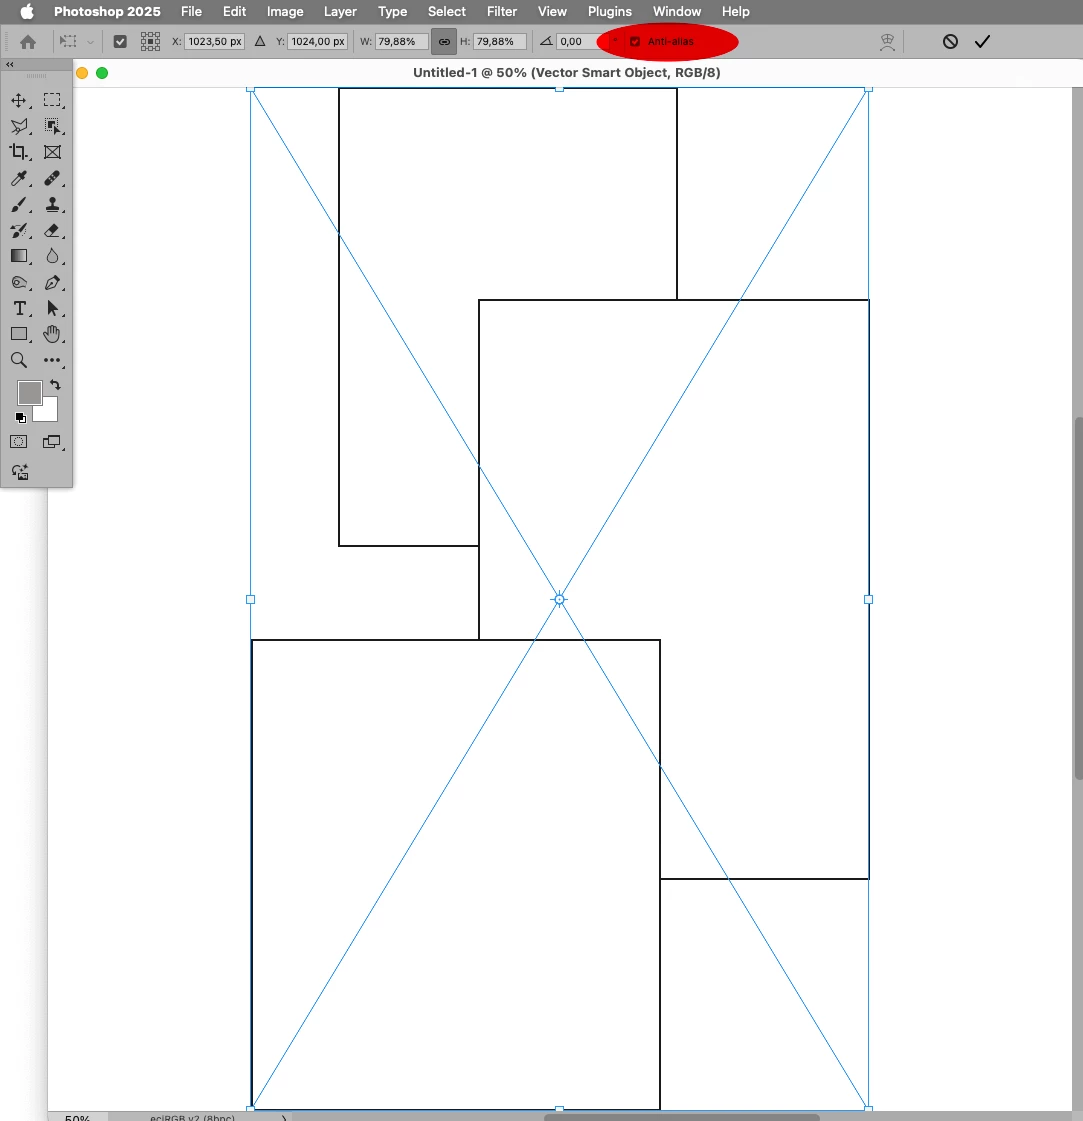
Task: Open the Window menu
Action: click(677, 11)
